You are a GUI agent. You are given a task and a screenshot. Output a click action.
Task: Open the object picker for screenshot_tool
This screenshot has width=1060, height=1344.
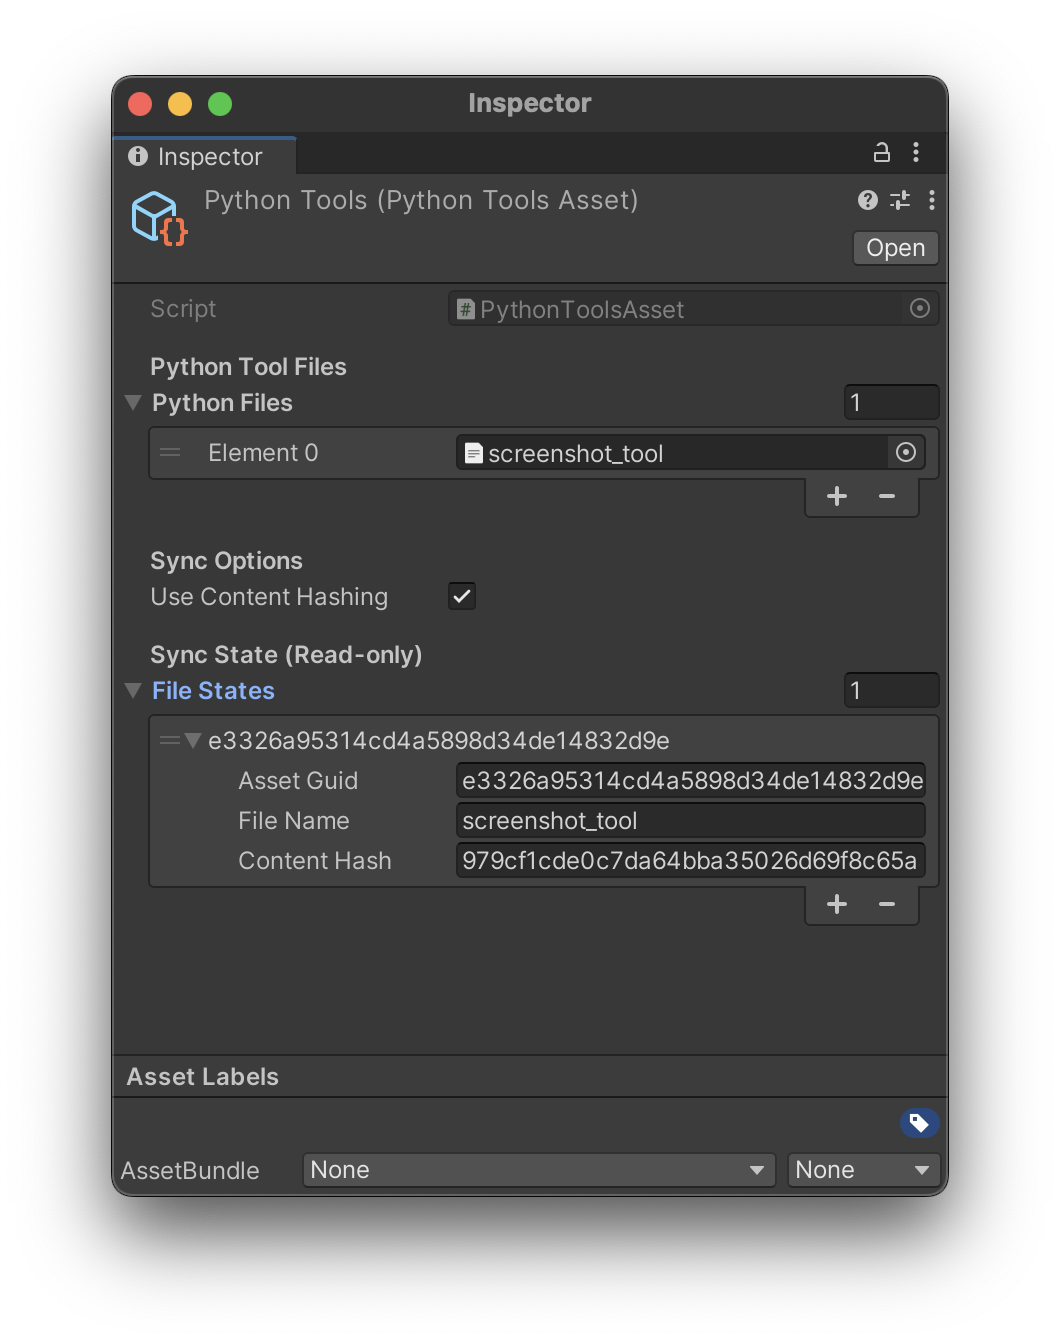pos(905,452)
